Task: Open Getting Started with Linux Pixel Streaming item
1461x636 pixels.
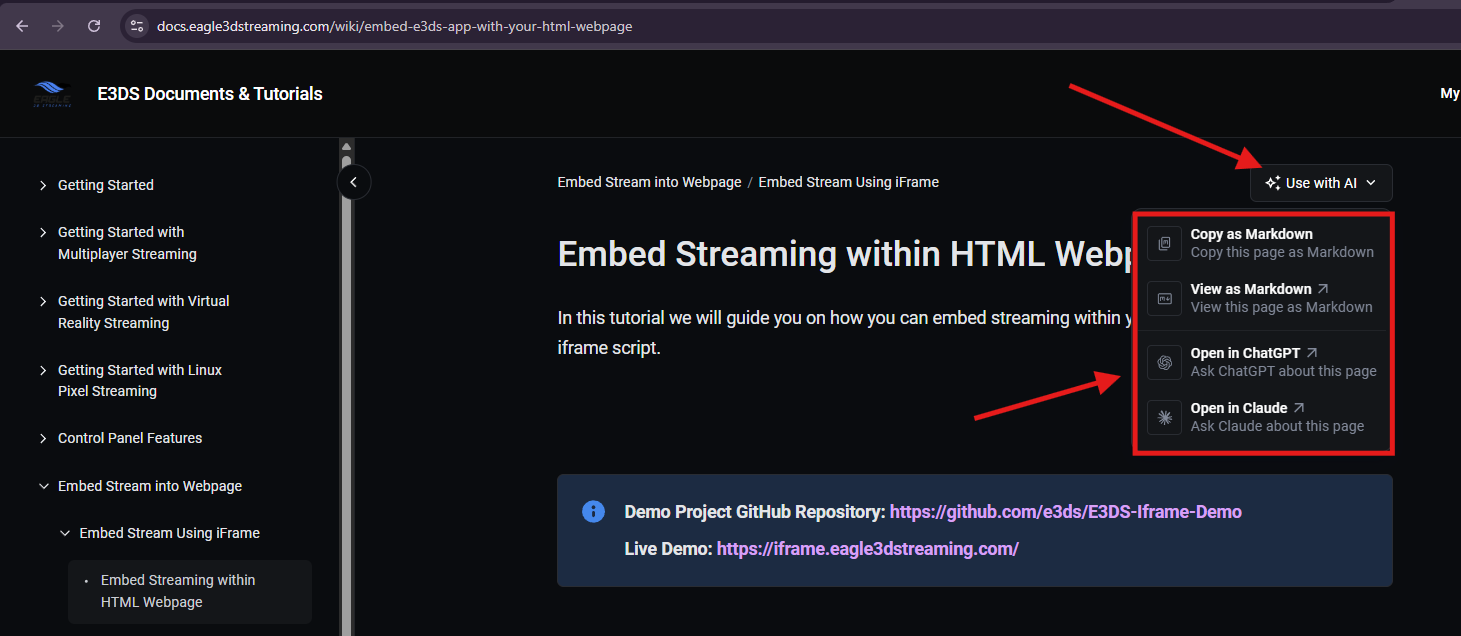Action: tap(140, 381)
